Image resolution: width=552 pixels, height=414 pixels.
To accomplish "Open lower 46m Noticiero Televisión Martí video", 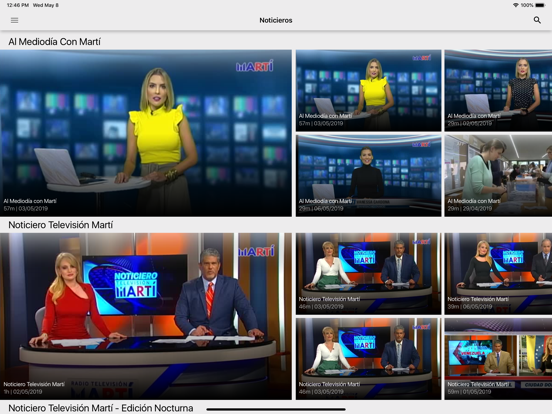I will [x=368, y=359].
